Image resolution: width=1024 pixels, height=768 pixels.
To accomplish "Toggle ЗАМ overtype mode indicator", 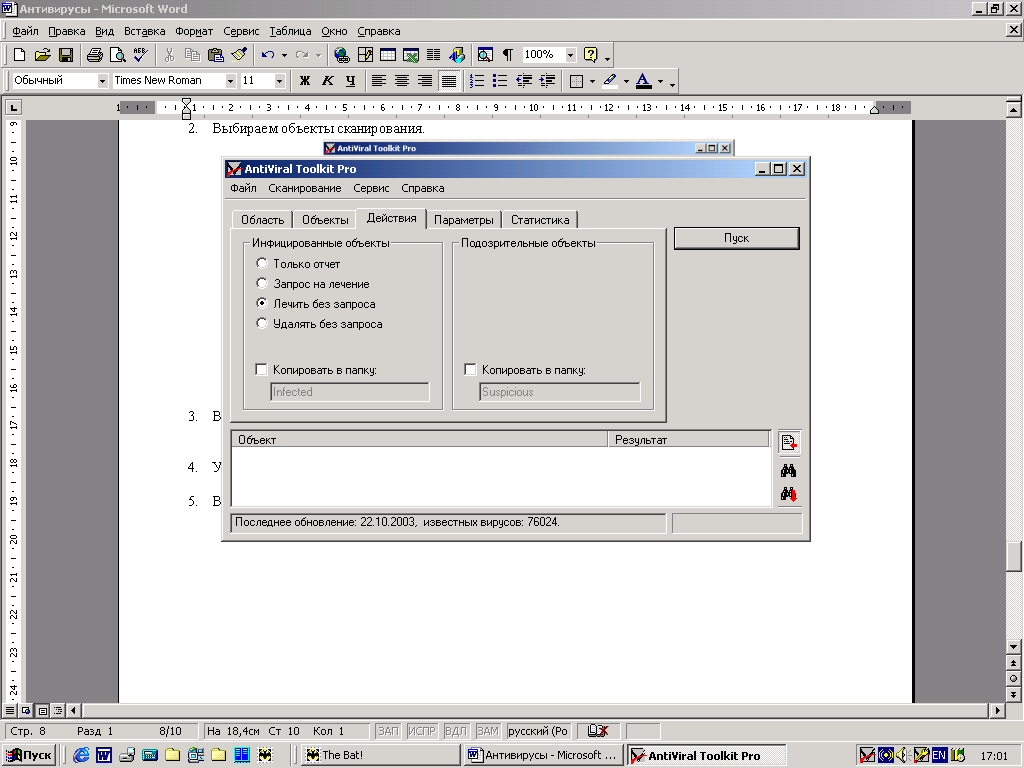I will [488, 731].
